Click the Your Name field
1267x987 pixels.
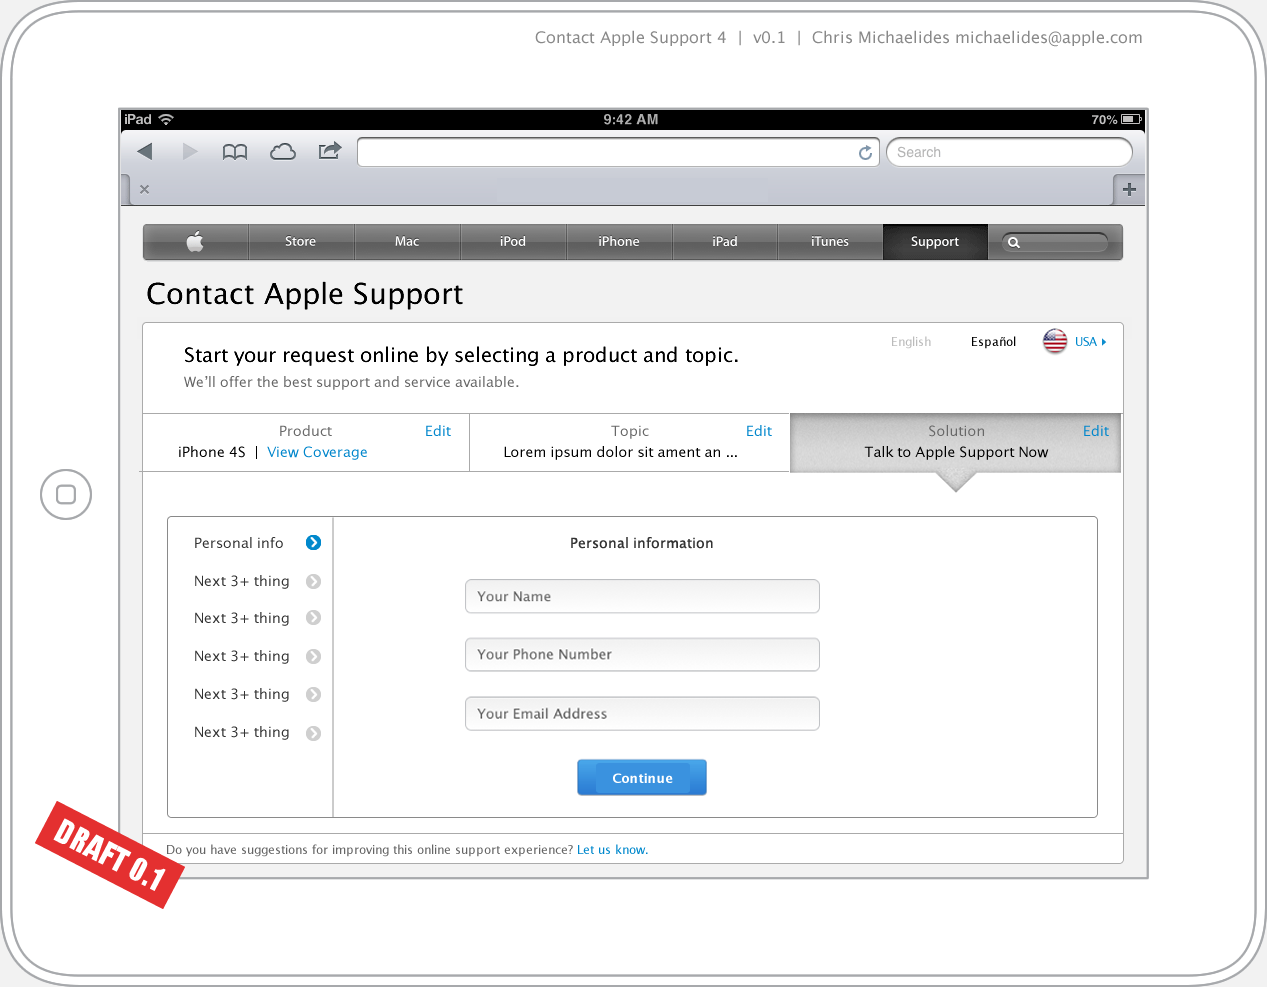[642, 596]
